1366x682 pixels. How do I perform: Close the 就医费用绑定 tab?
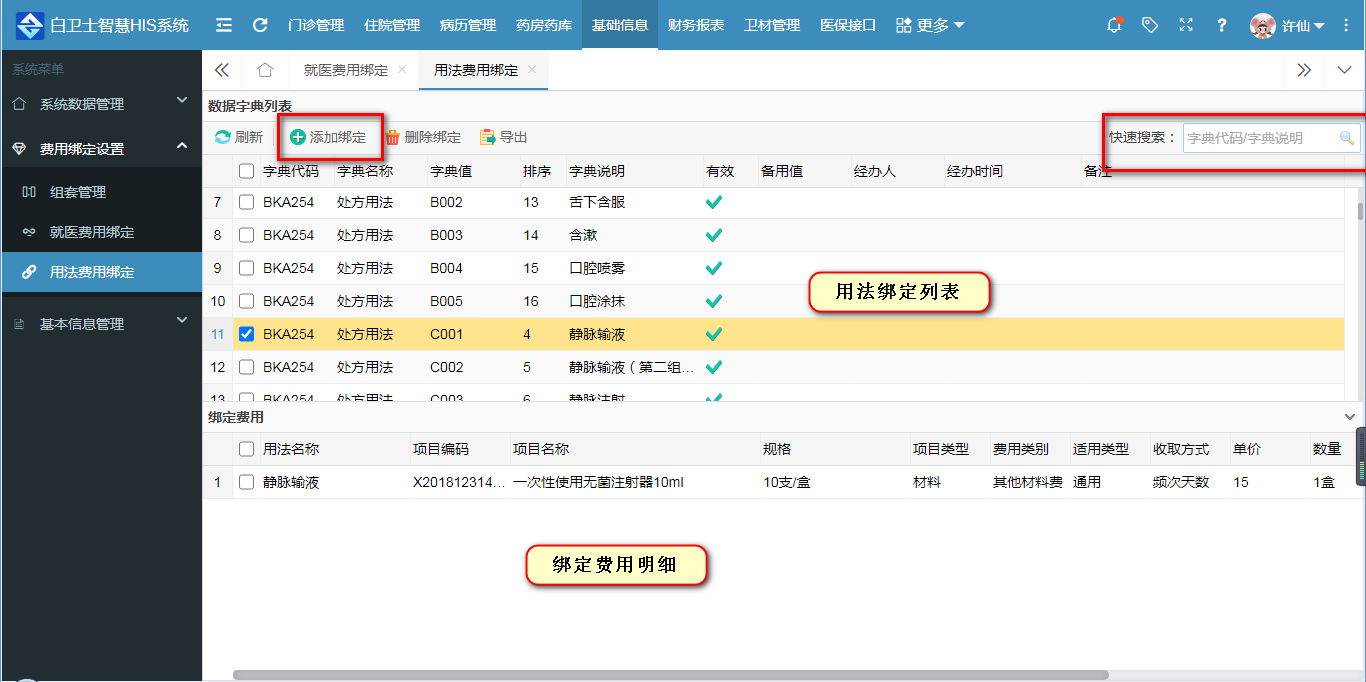[402, 70]
